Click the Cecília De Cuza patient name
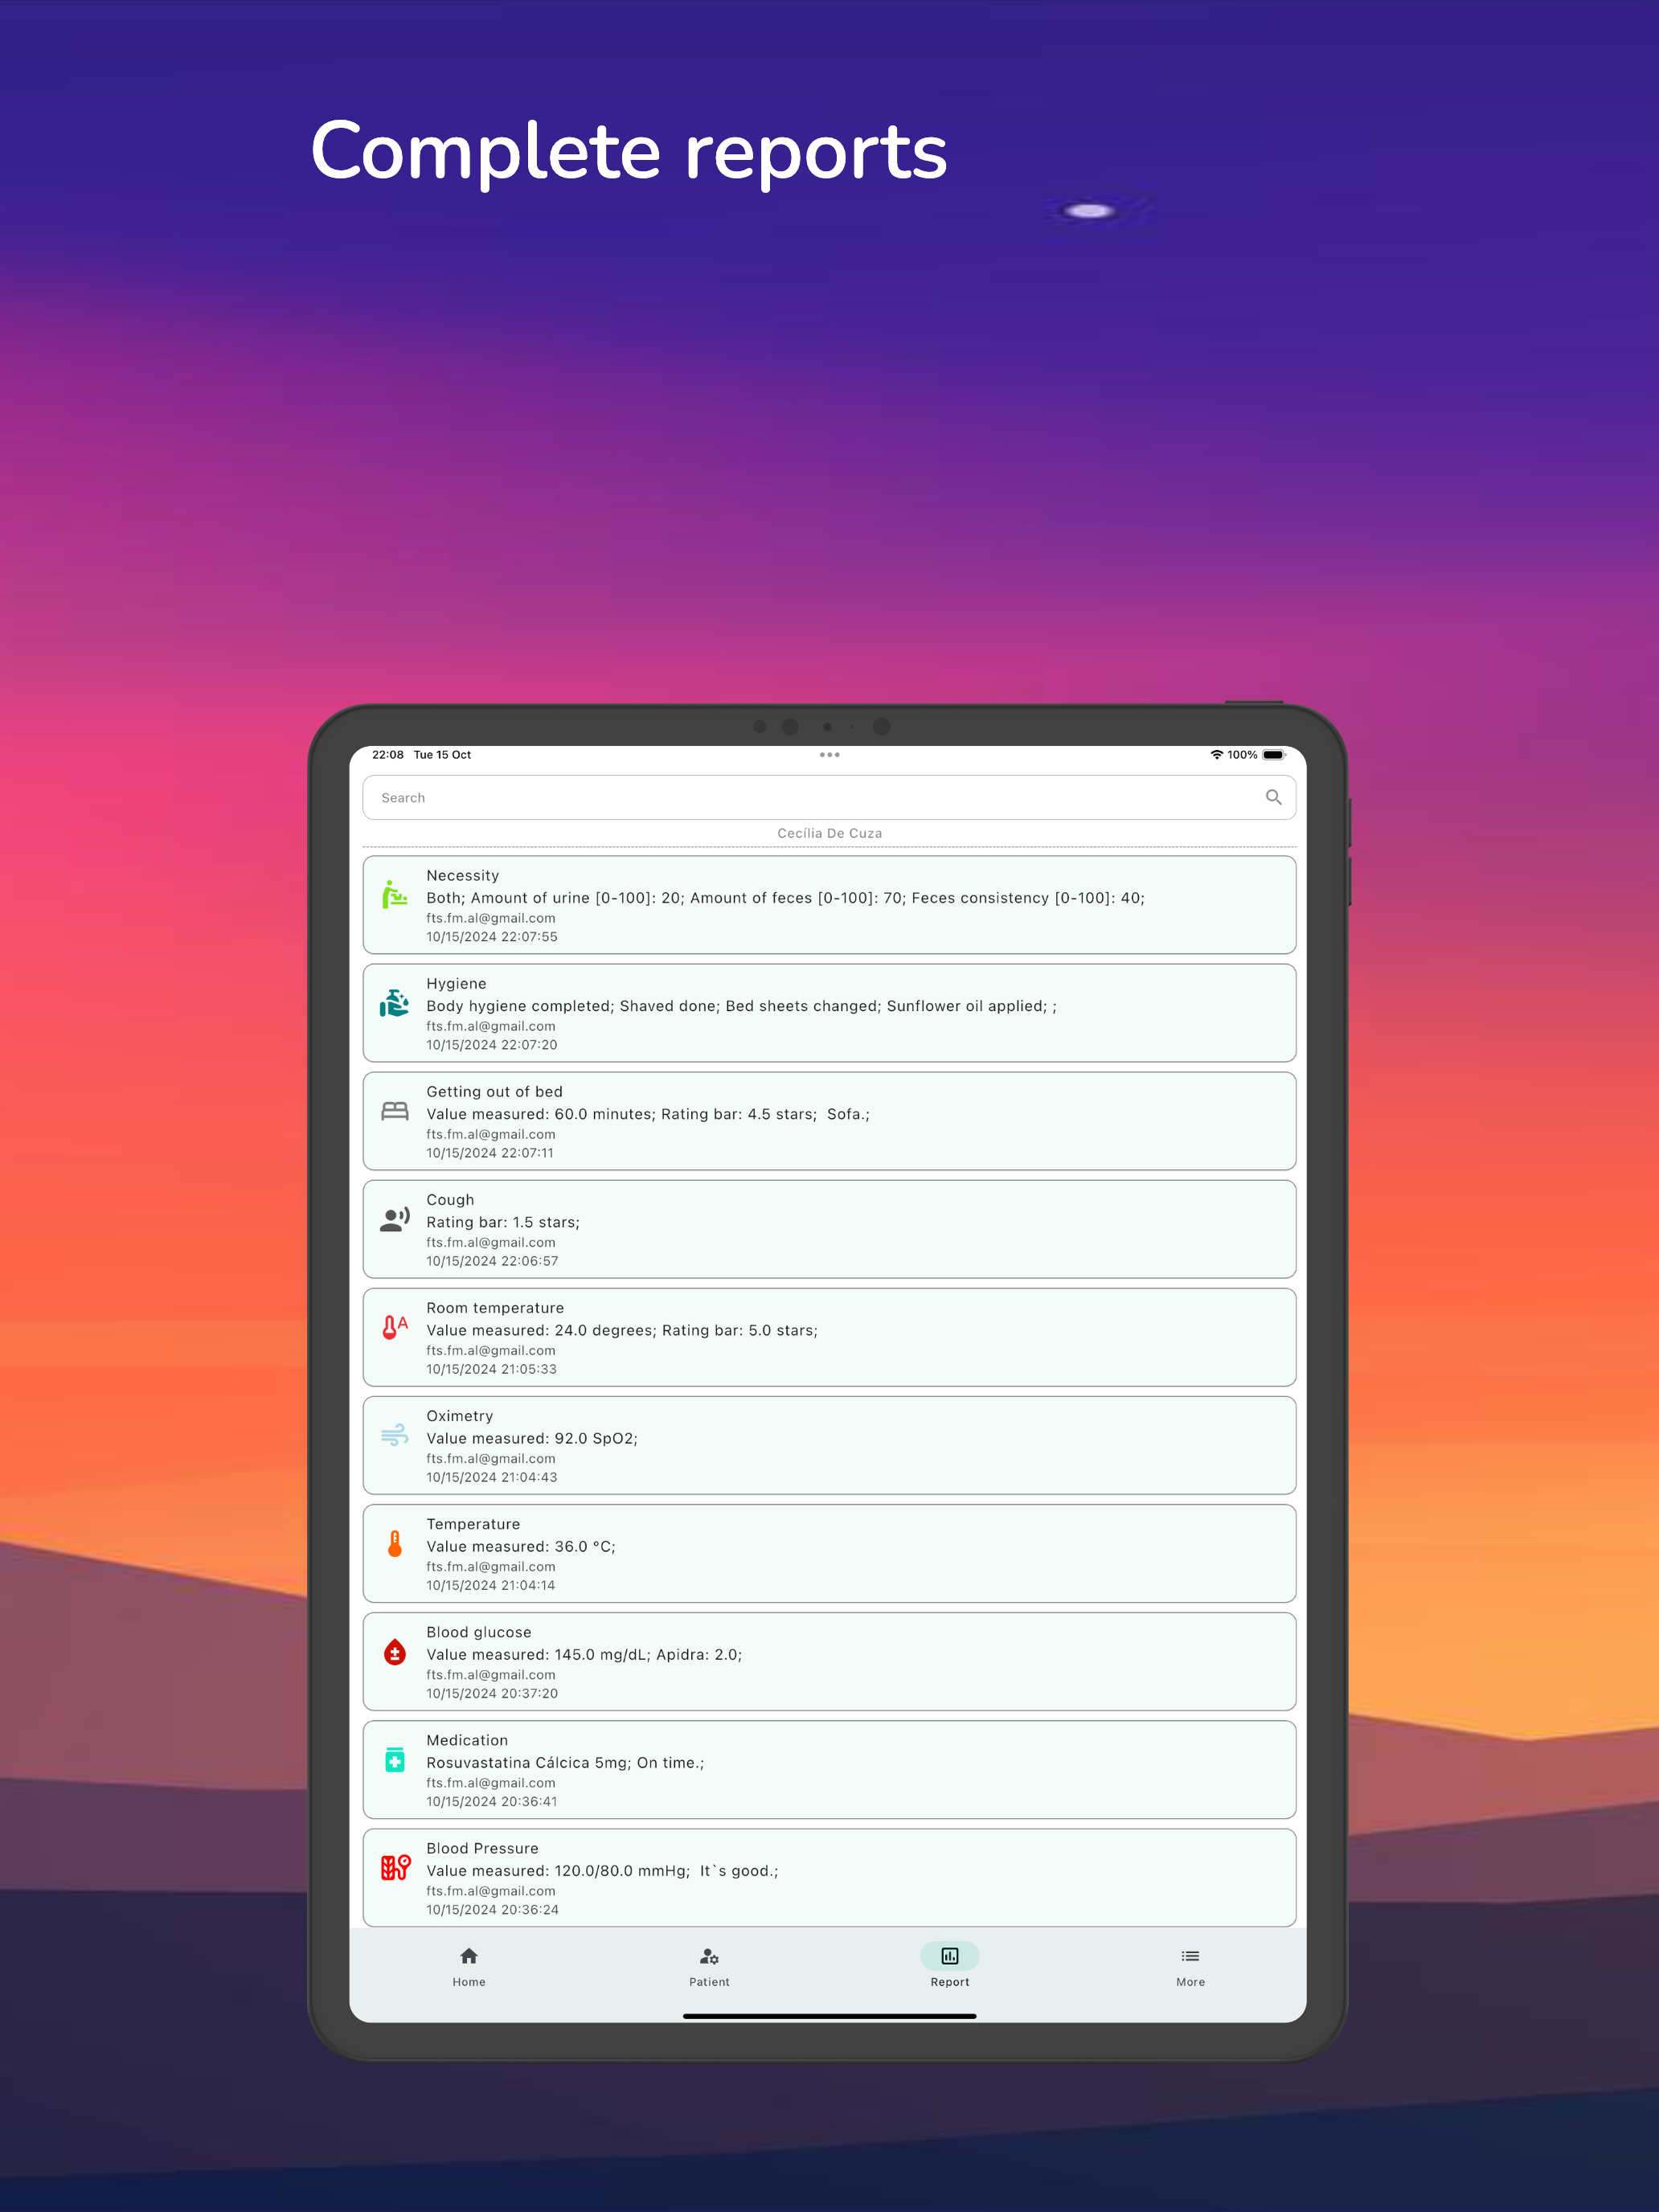This screenshot has height=2212, width=1659. click(830, 833)
